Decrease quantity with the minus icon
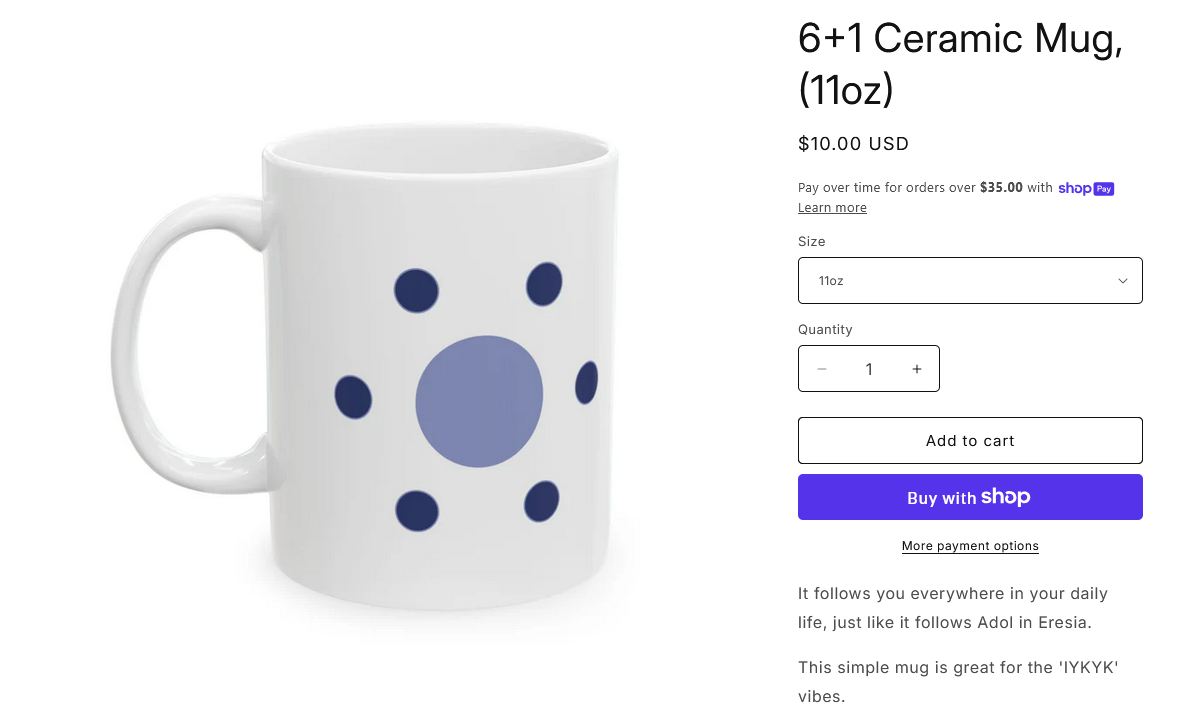The height and width of the screenshot is (723, 1201). click(x=822, y=369)
